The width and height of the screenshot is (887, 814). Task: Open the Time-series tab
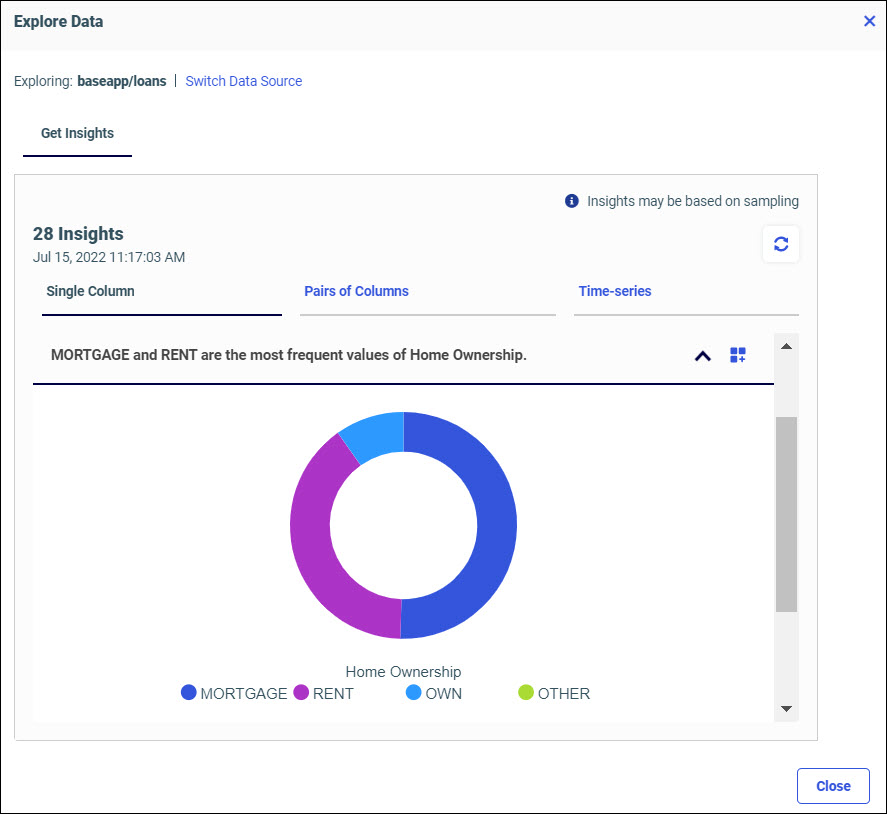(x=614, y=291)
